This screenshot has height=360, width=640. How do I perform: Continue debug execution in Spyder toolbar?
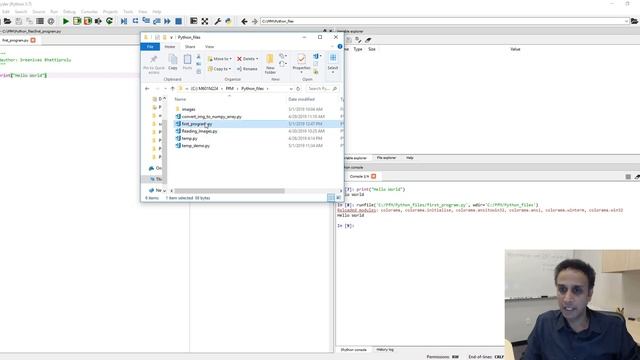point(167,21)
